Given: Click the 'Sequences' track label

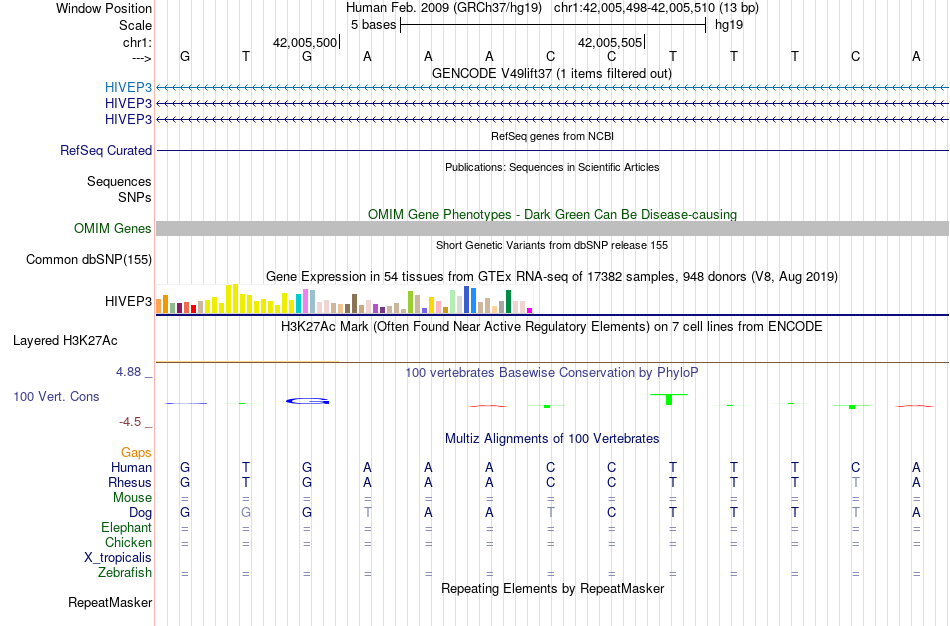Looking at the screenshot, I should coord(119,181).
